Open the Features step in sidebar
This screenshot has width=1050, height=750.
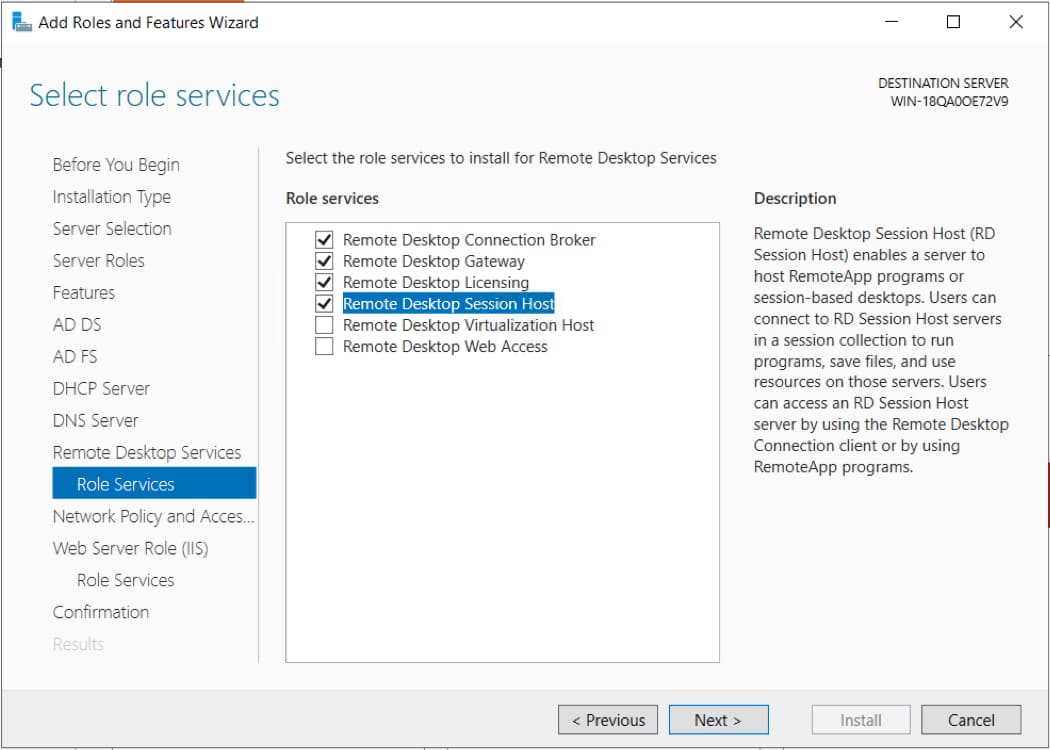[x=83, y=293]
